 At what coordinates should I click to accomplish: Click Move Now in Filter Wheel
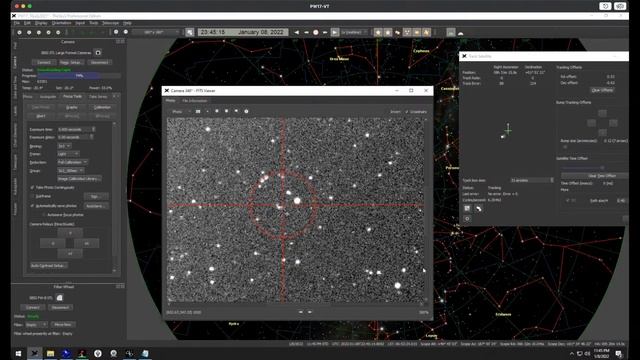(63, 324)
